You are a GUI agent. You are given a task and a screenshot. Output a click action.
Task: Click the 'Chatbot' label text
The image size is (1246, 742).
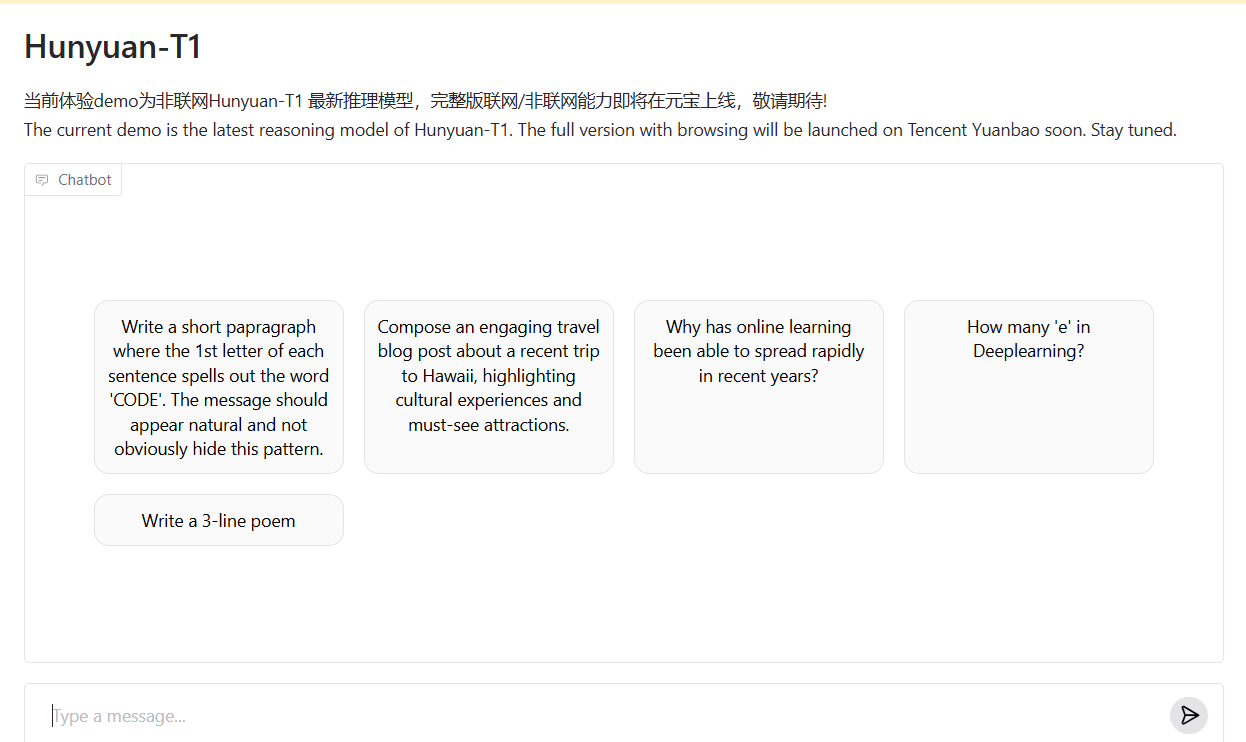coord(85,180)
